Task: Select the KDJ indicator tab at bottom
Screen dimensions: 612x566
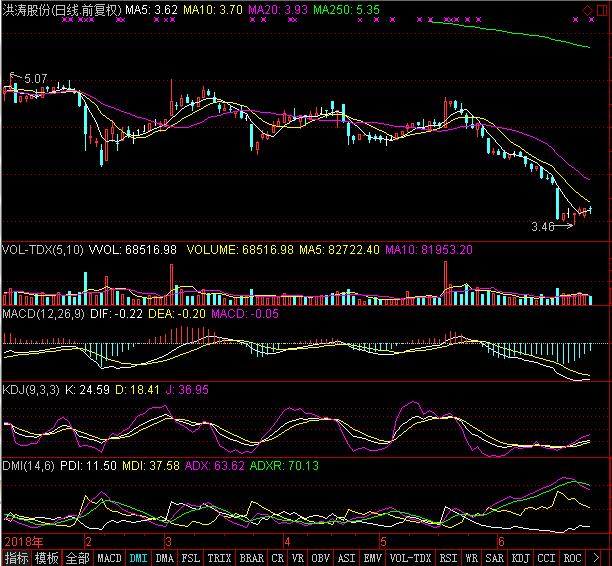Action: [x=520, y=558]
